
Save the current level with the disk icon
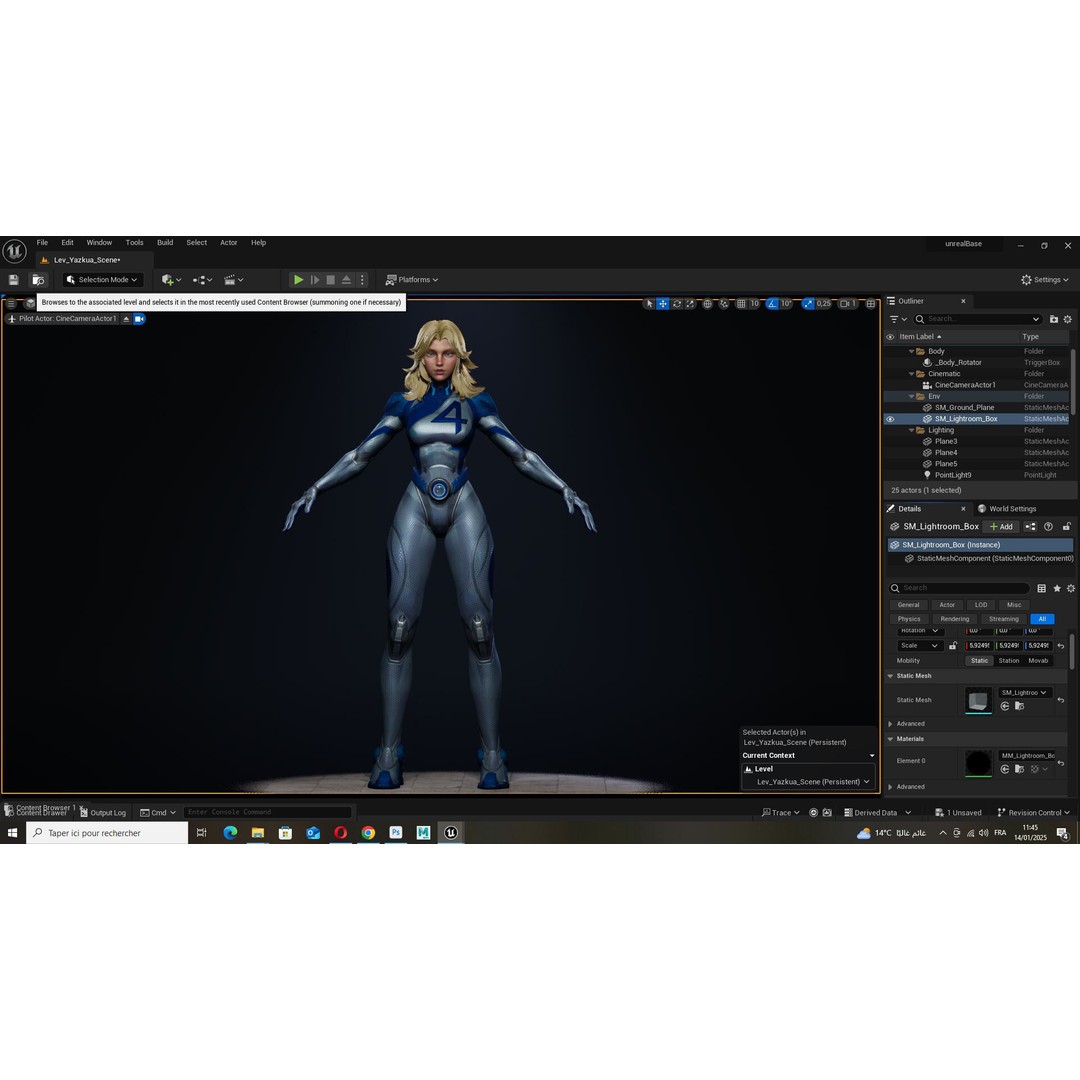pyautogui.click(x=13, y=280)
